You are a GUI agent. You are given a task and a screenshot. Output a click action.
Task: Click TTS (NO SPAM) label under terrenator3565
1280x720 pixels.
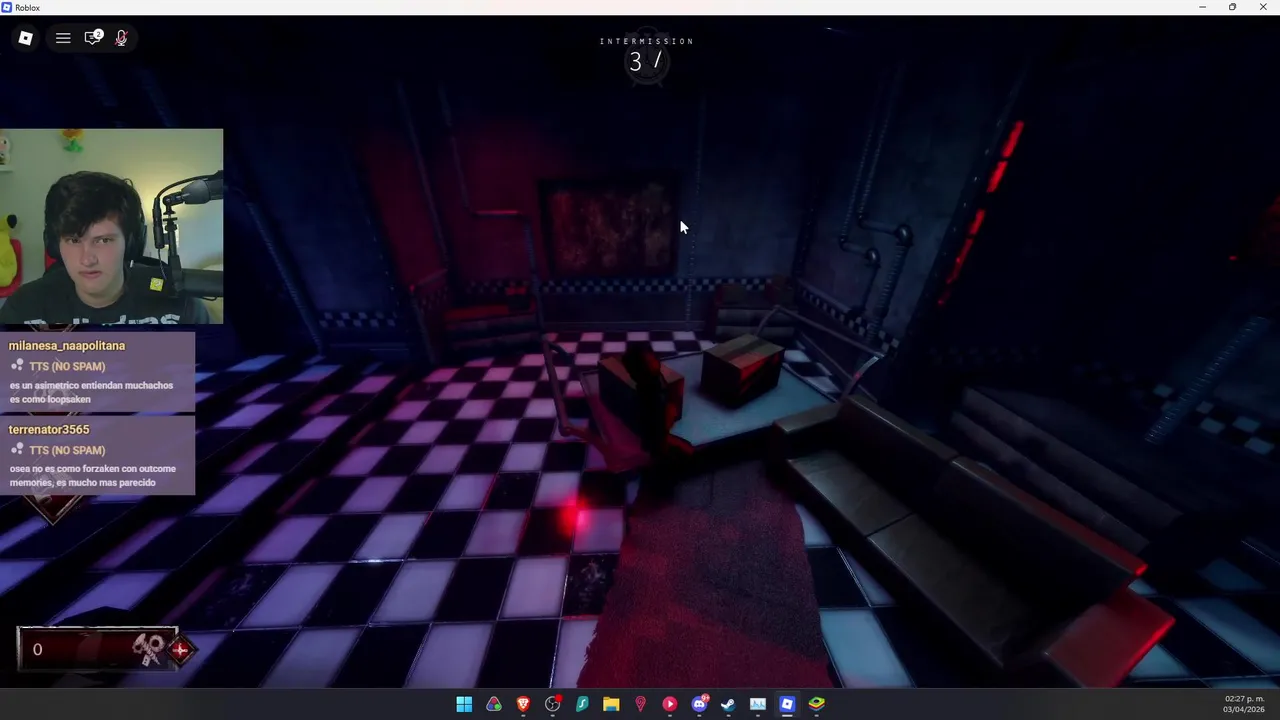pyautogui.click(x=67, y=450)
